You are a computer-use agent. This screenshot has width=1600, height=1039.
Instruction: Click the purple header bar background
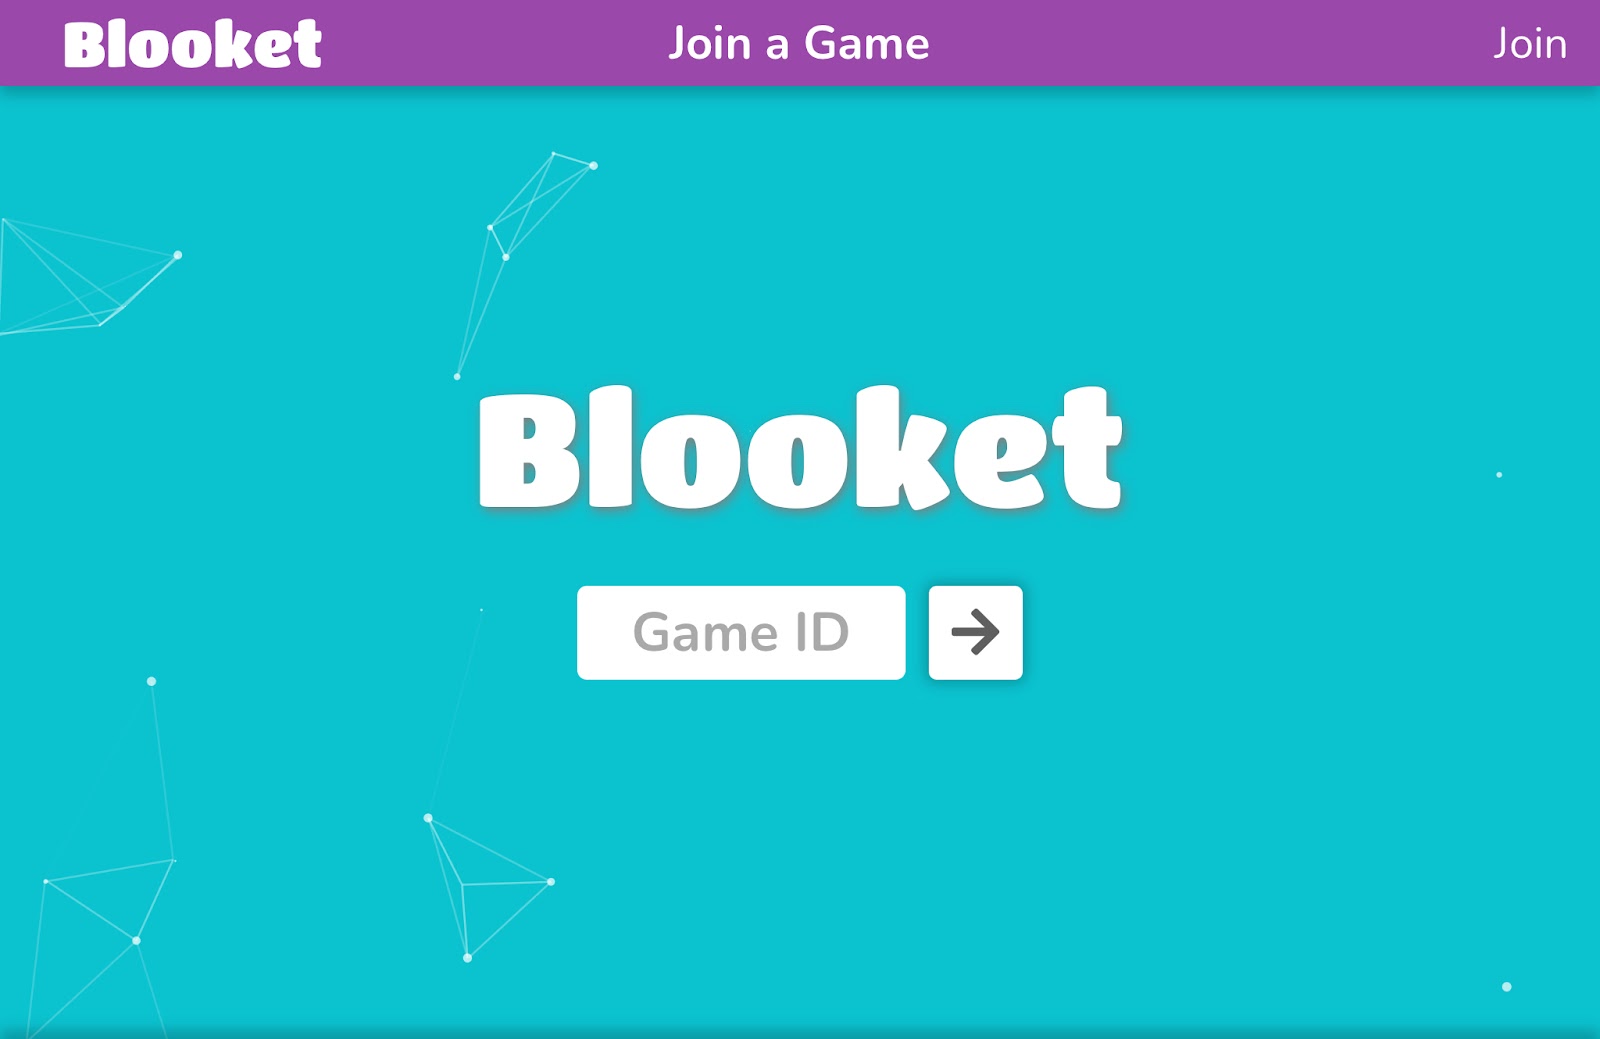point(1200,43)
